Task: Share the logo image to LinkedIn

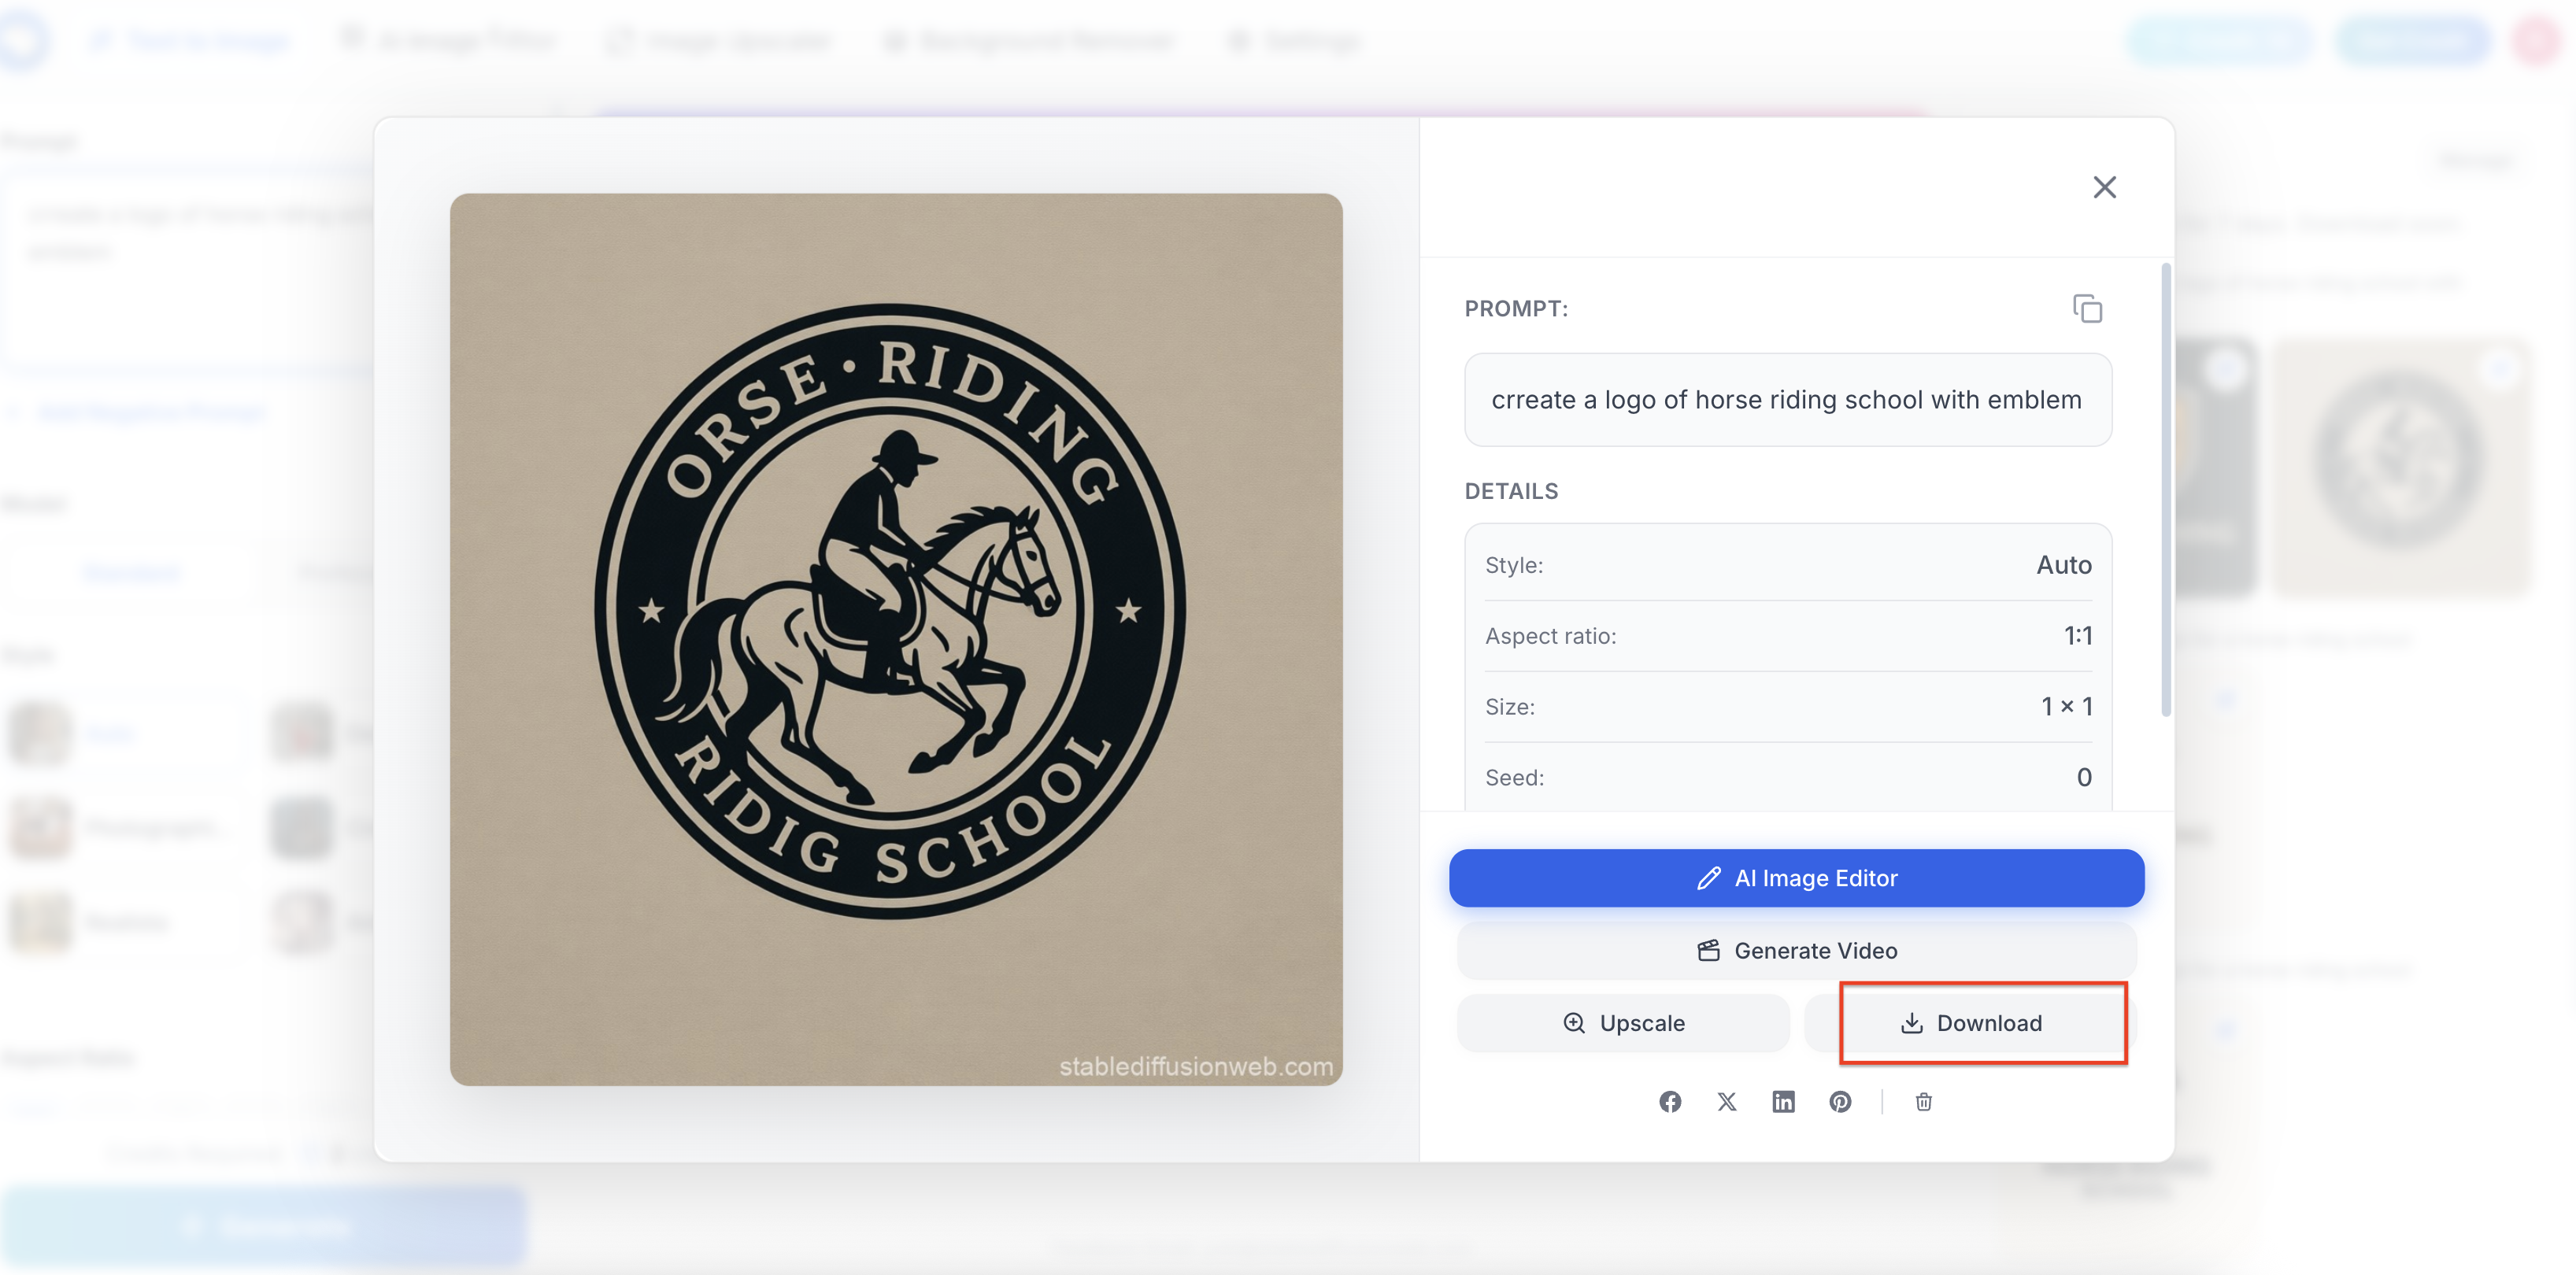Action: 1784,1101
